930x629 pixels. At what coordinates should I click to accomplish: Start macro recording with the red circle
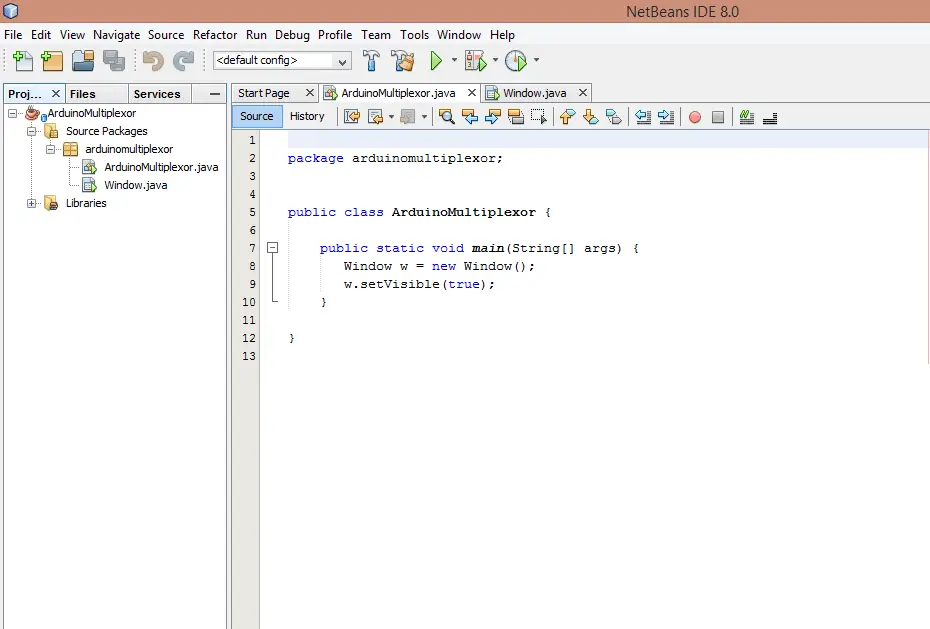point(695,117)
